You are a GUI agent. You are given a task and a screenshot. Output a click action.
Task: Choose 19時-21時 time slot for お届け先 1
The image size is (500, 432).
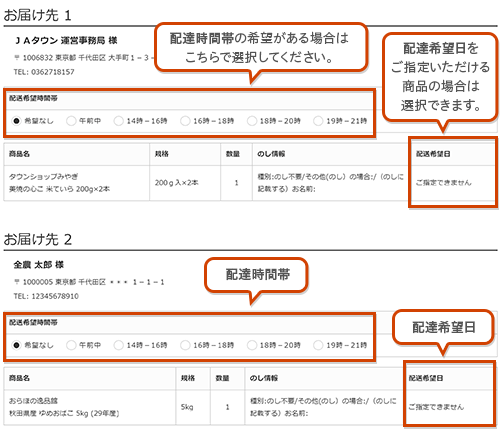pos(318,121)
